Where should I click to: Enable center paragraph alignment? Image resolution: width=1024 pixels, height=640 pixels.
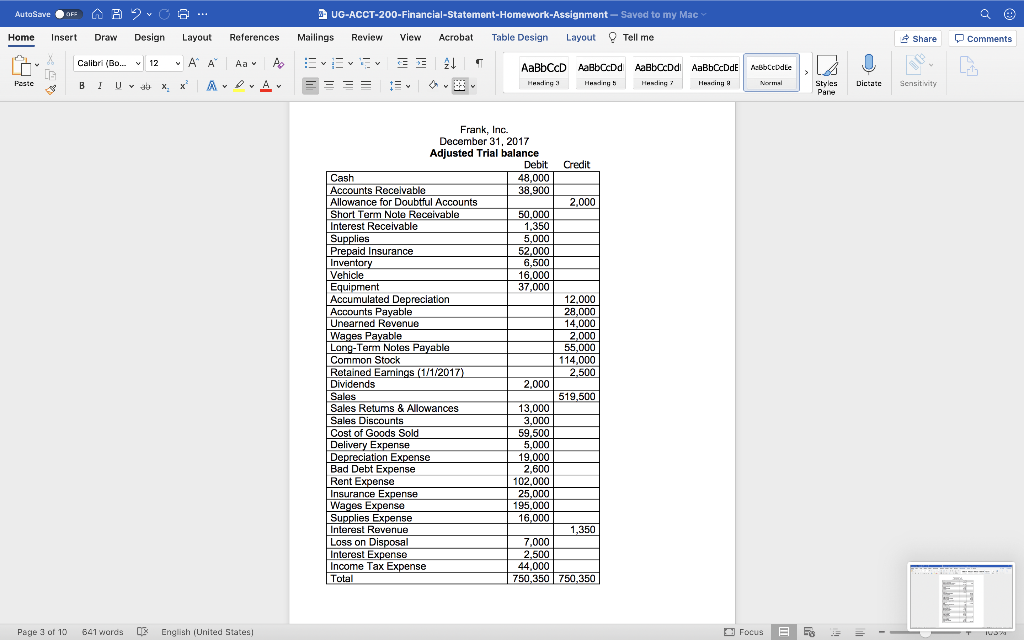point(329,86)
